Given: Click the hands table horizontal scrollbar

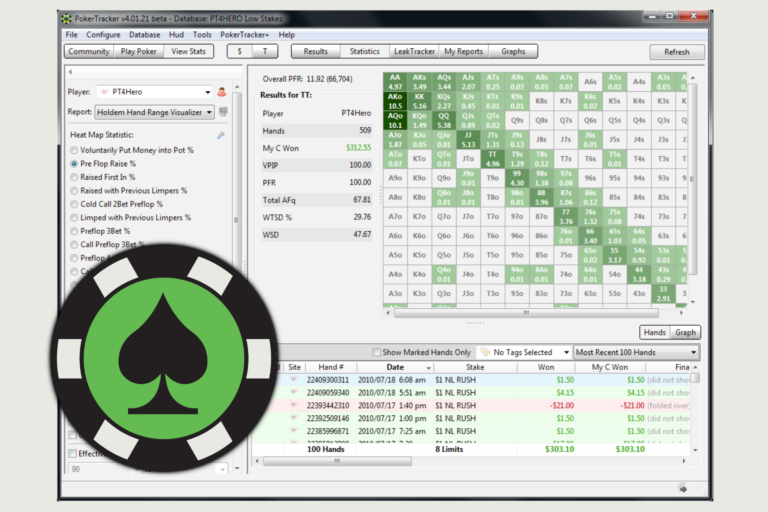Looking at the screenshot, I should point(337,461).
